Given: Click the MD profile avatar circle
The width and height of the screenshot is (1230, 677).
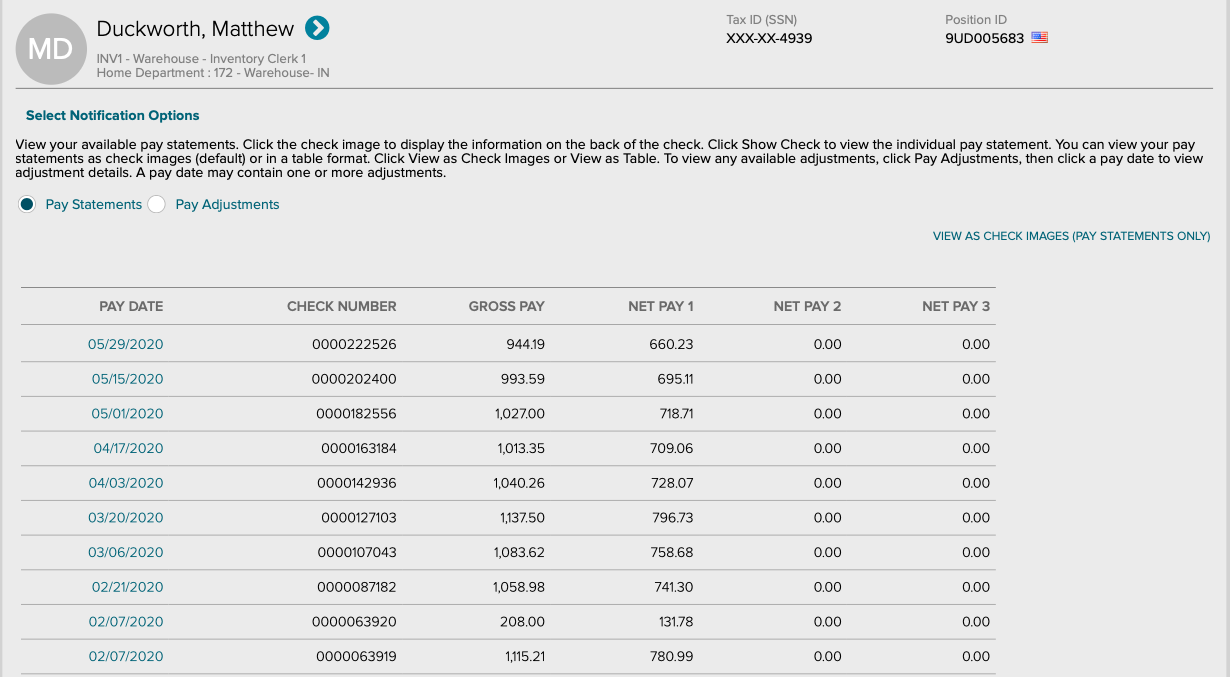Looking at the screenshot, I should [50, 49].
